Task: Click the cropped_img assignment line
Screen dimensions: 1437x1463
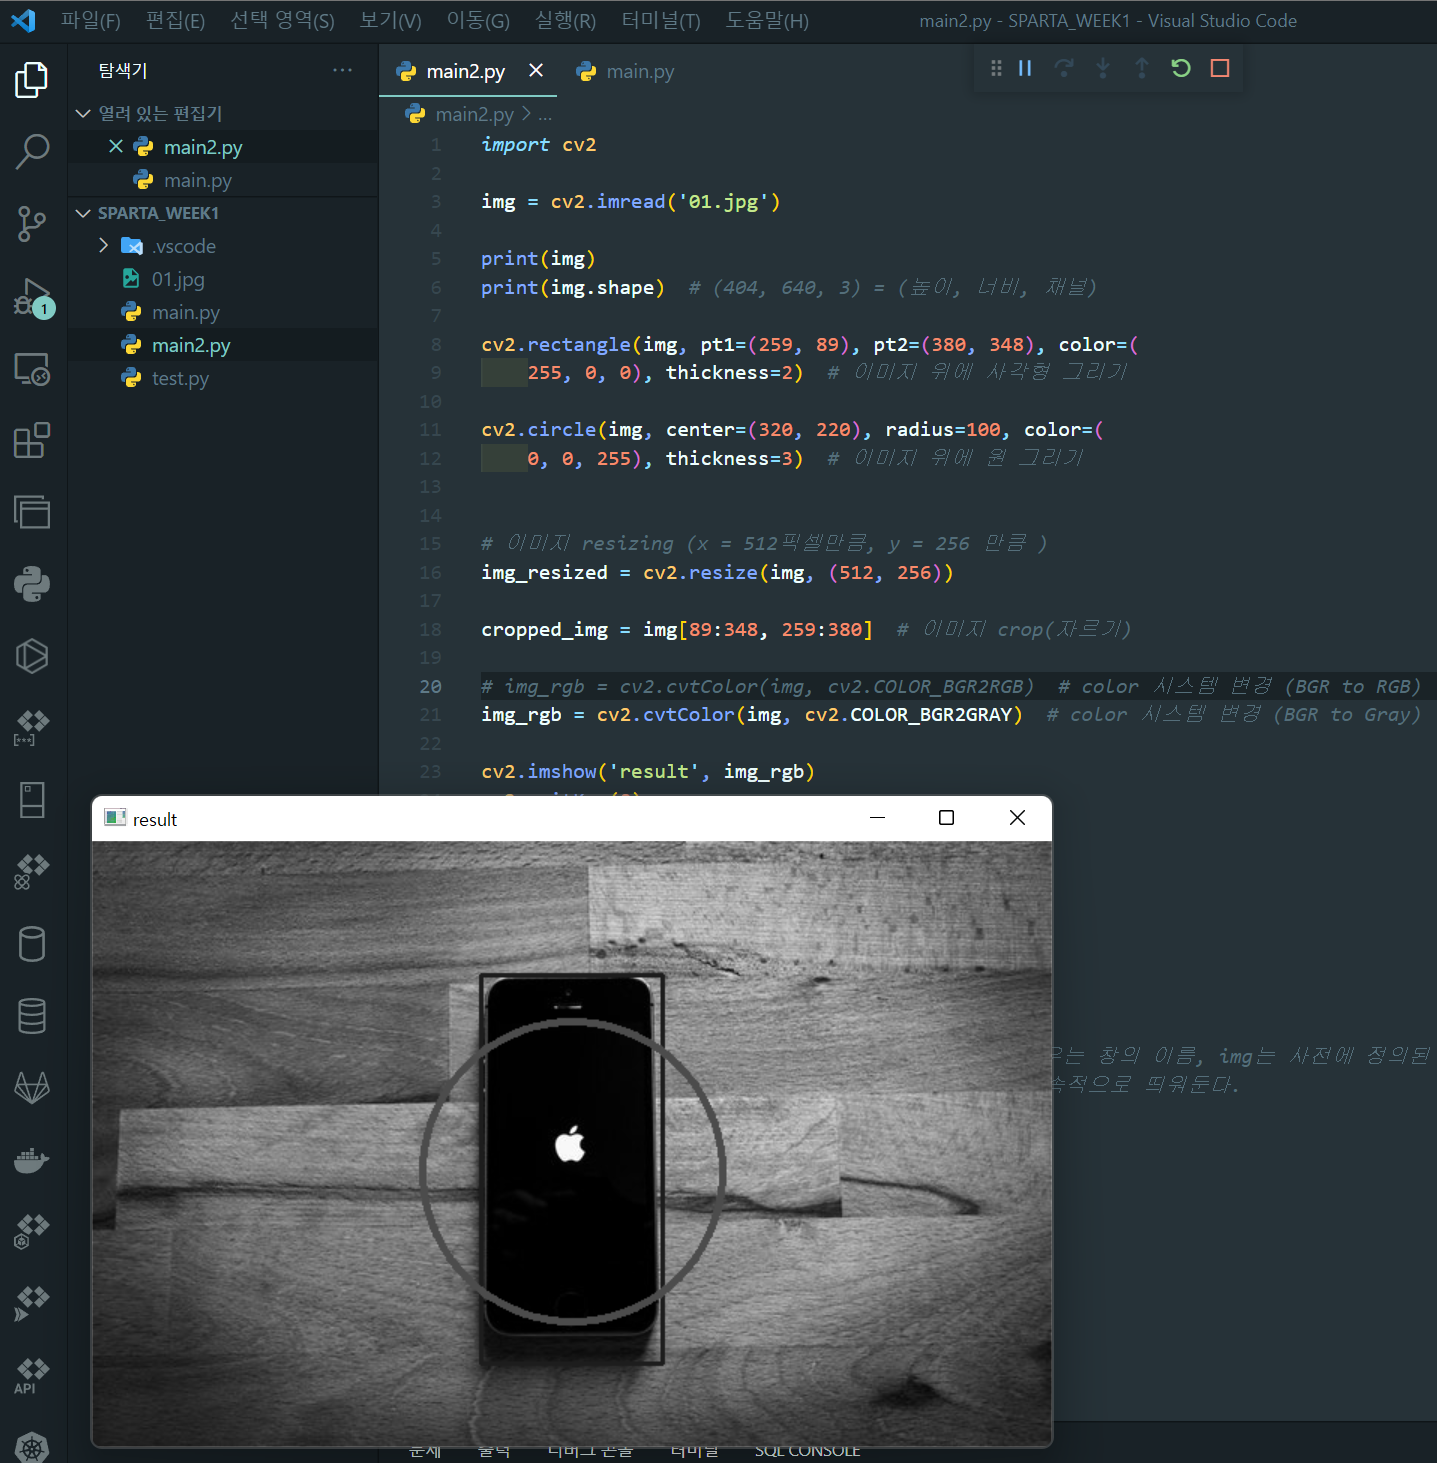Action: click(677, 629)
